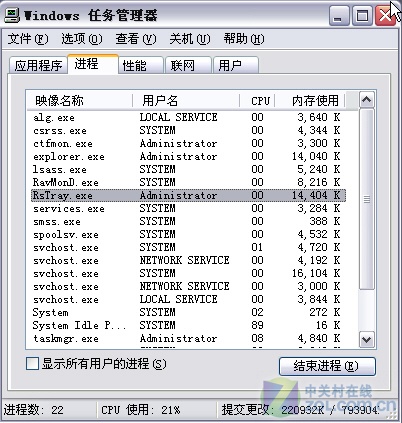Select svchost.exe using 4,720 K
The height and width of the screenshot is (423, 402).
(x=188, y=247)
